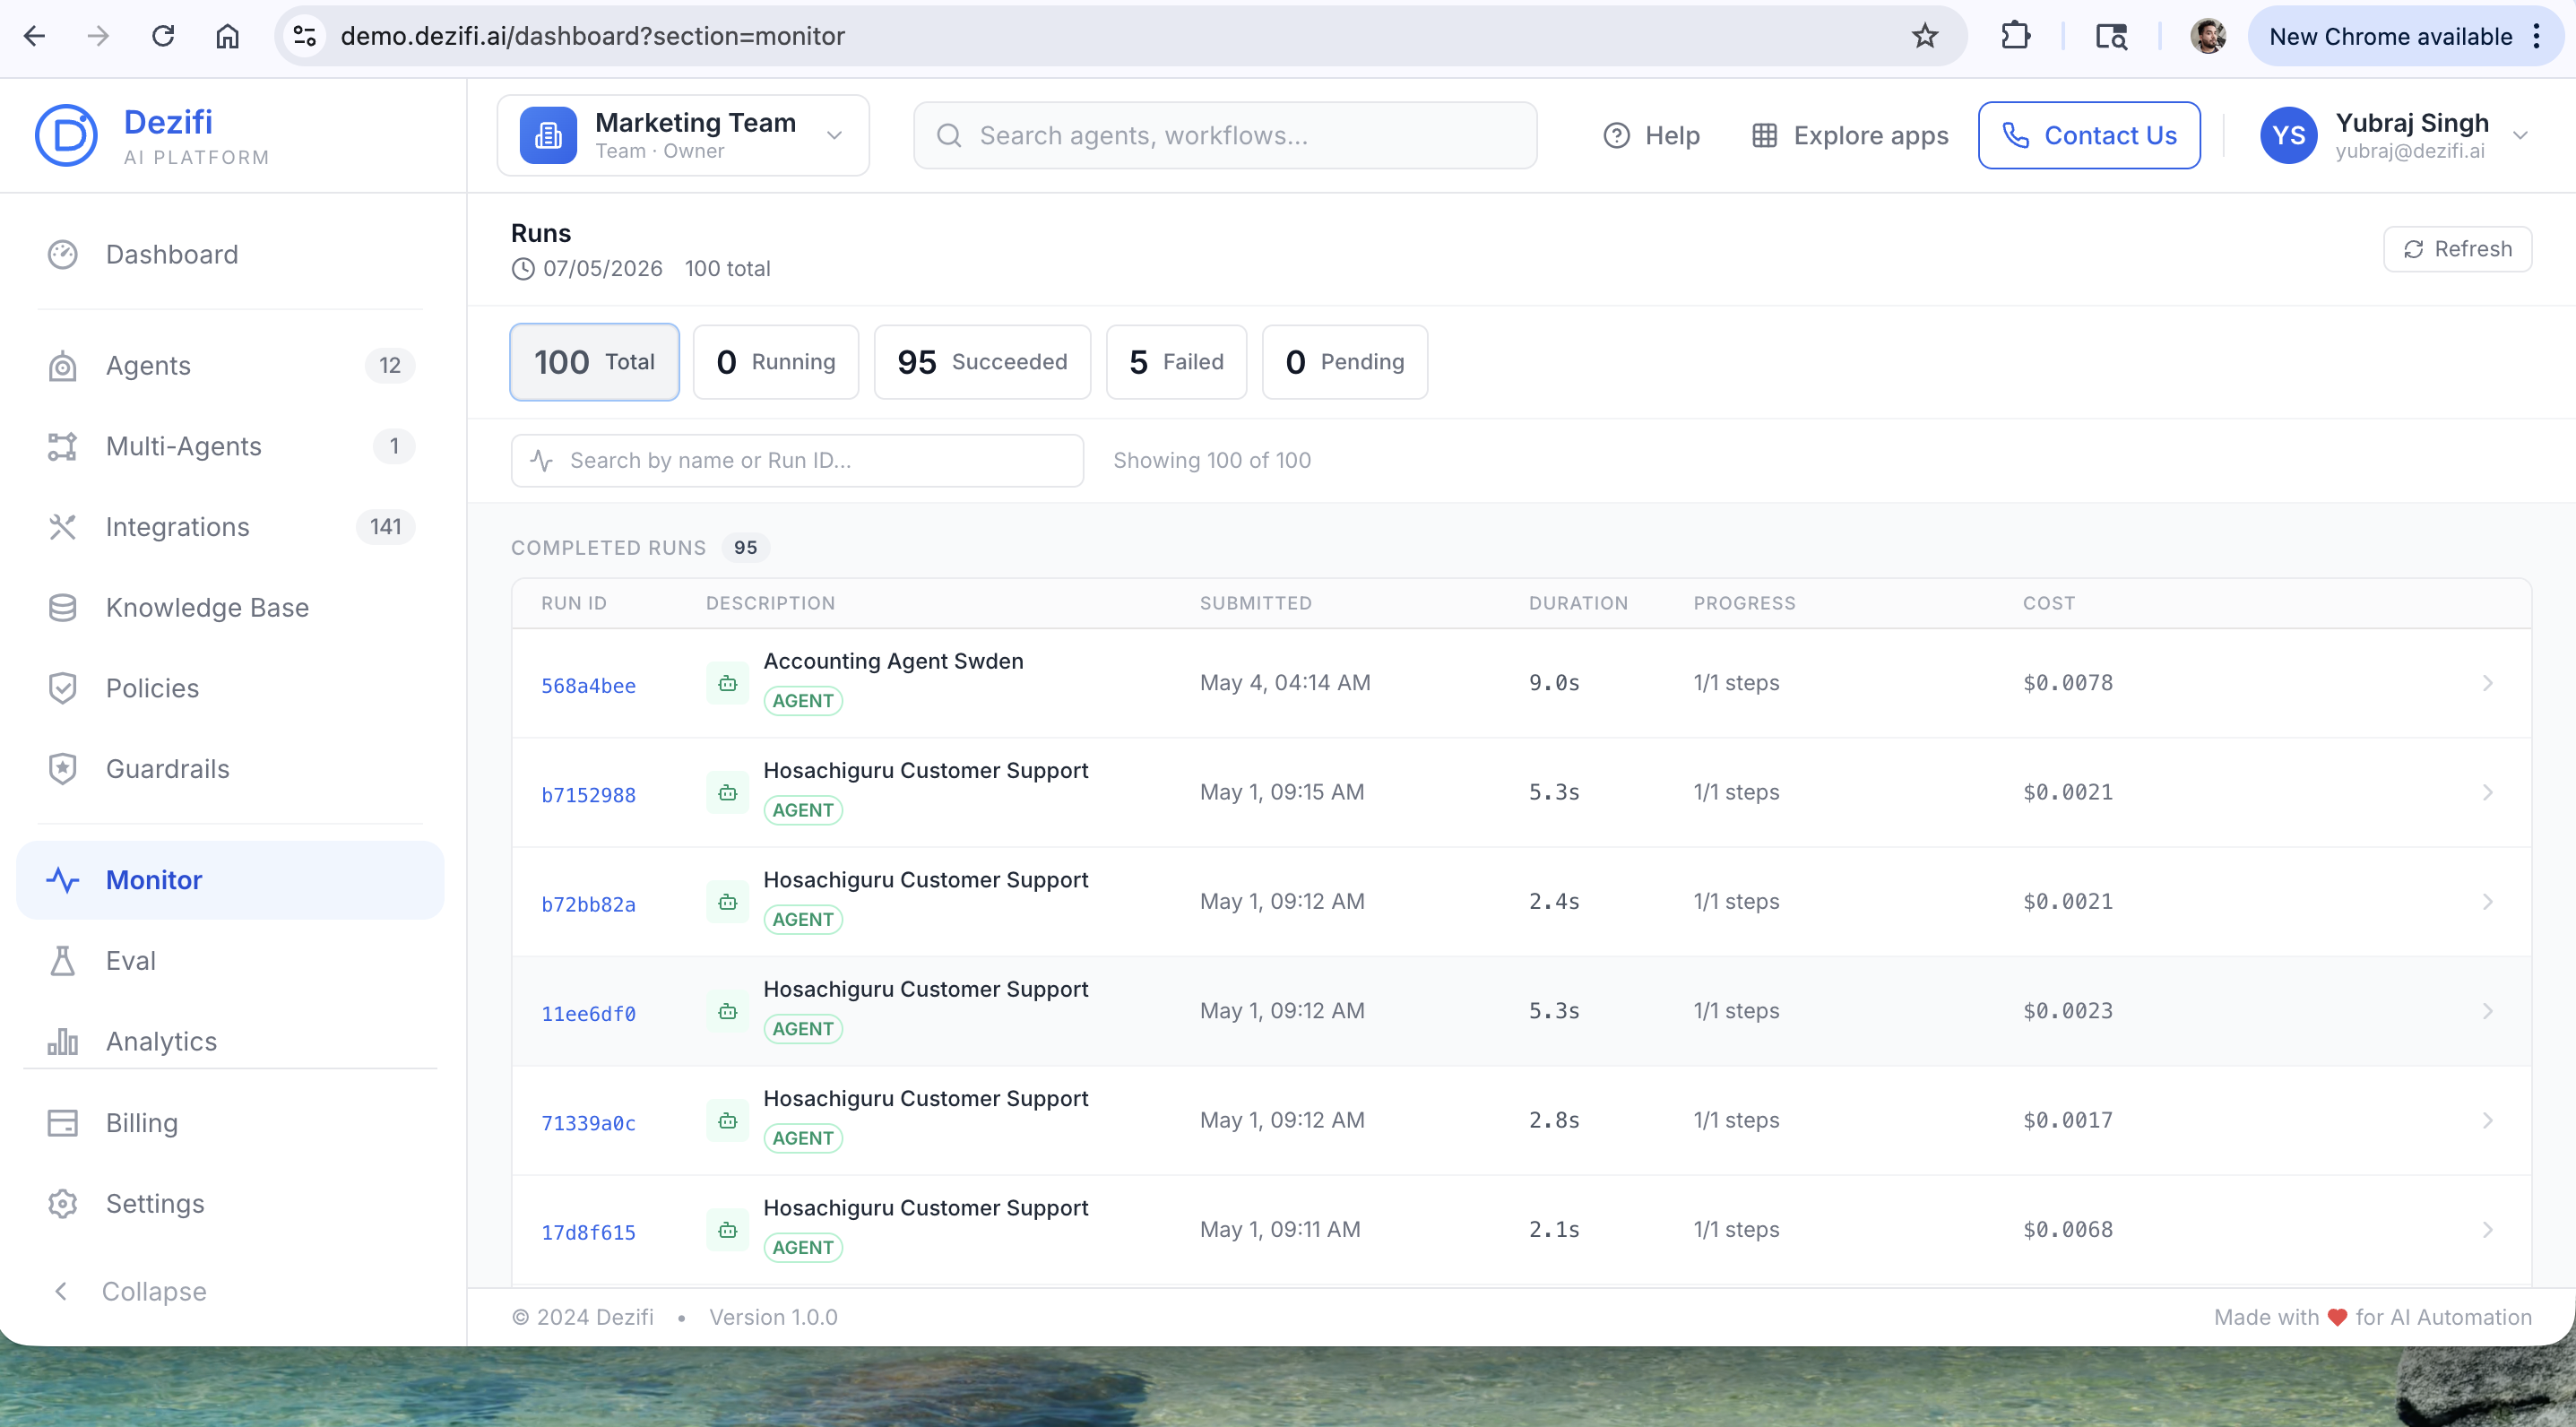The width and height of the screenshot is (2576, 1427).
Task: Focus the Search agents, workflows field
Action: coord(1225,135)
